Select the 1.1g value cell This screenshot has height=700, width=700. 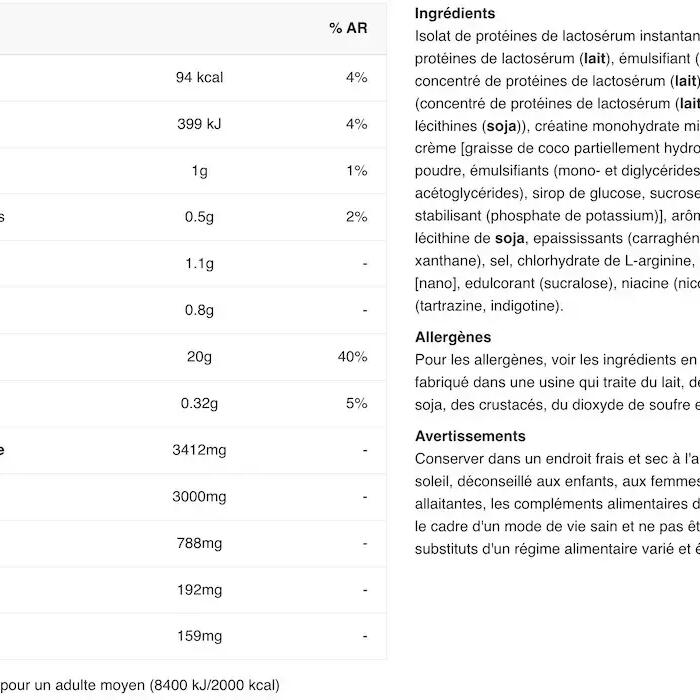coord(199,263)
